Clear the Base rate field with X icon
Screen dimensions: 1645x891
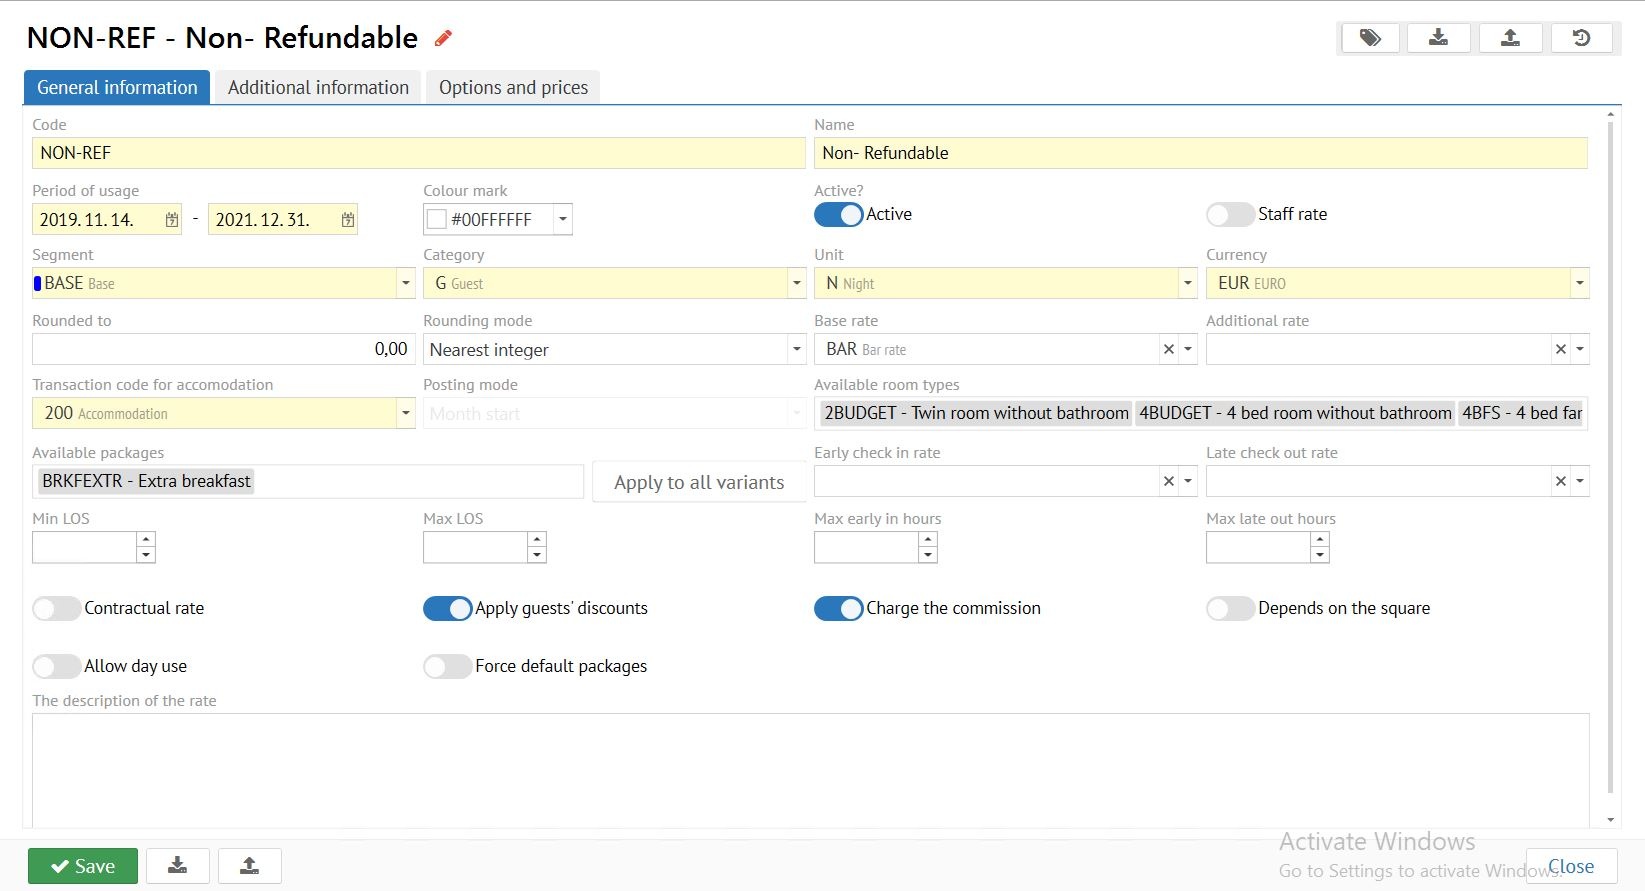tap(1168, 349)
